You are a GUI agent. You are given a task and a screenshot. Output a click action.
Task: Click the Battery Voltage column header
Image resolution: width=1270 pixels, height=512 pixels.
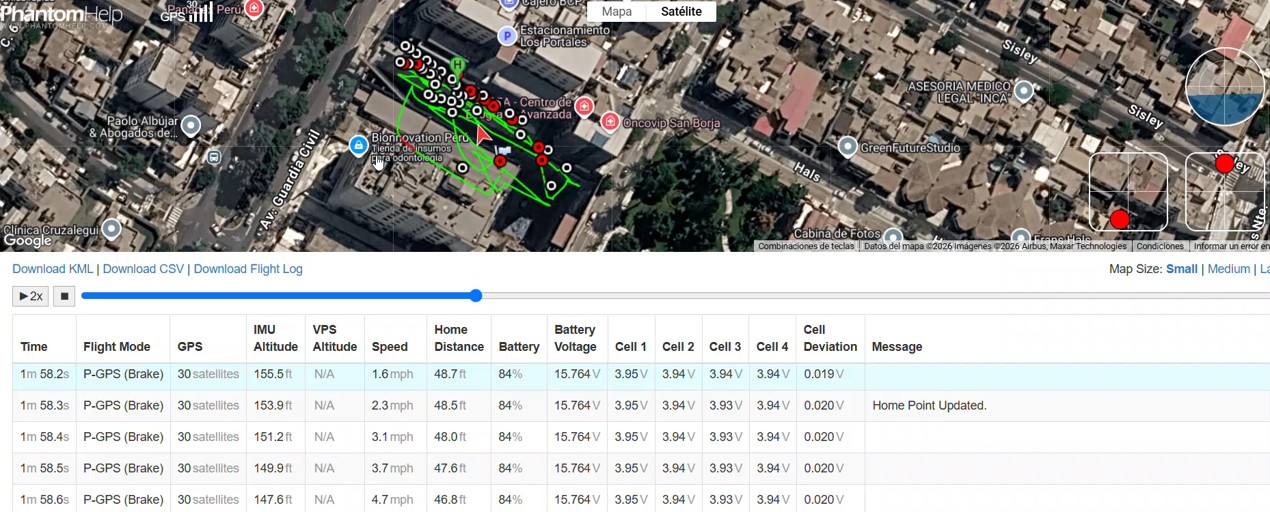point(578,338)
